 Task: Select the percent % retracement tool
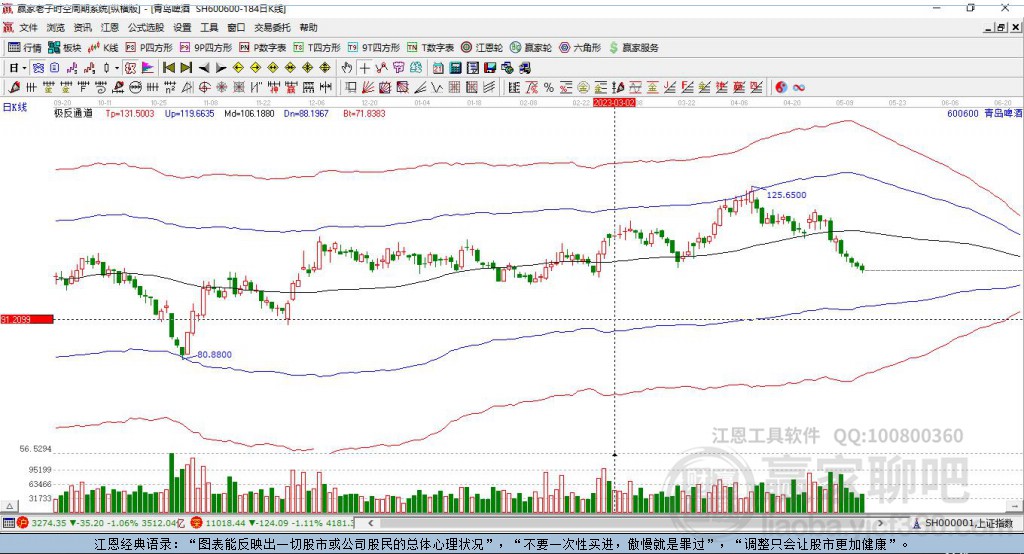[549, 88]
